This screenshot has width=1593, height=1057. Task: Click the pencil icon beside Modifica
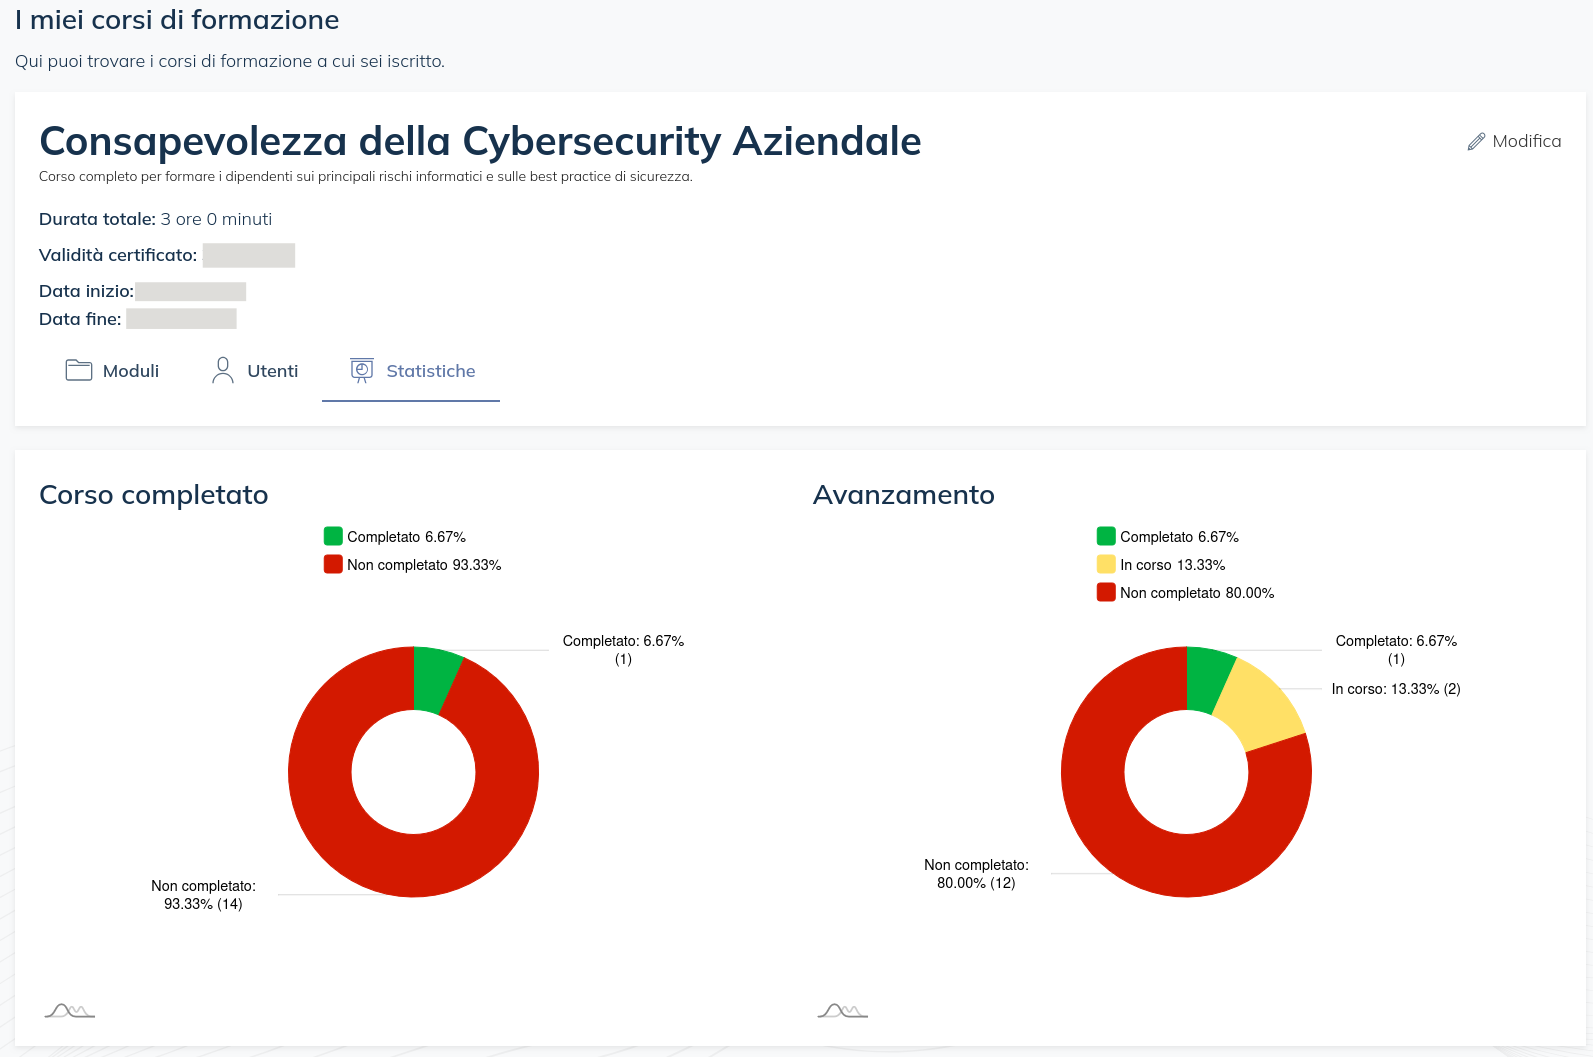coord(1476,142)
